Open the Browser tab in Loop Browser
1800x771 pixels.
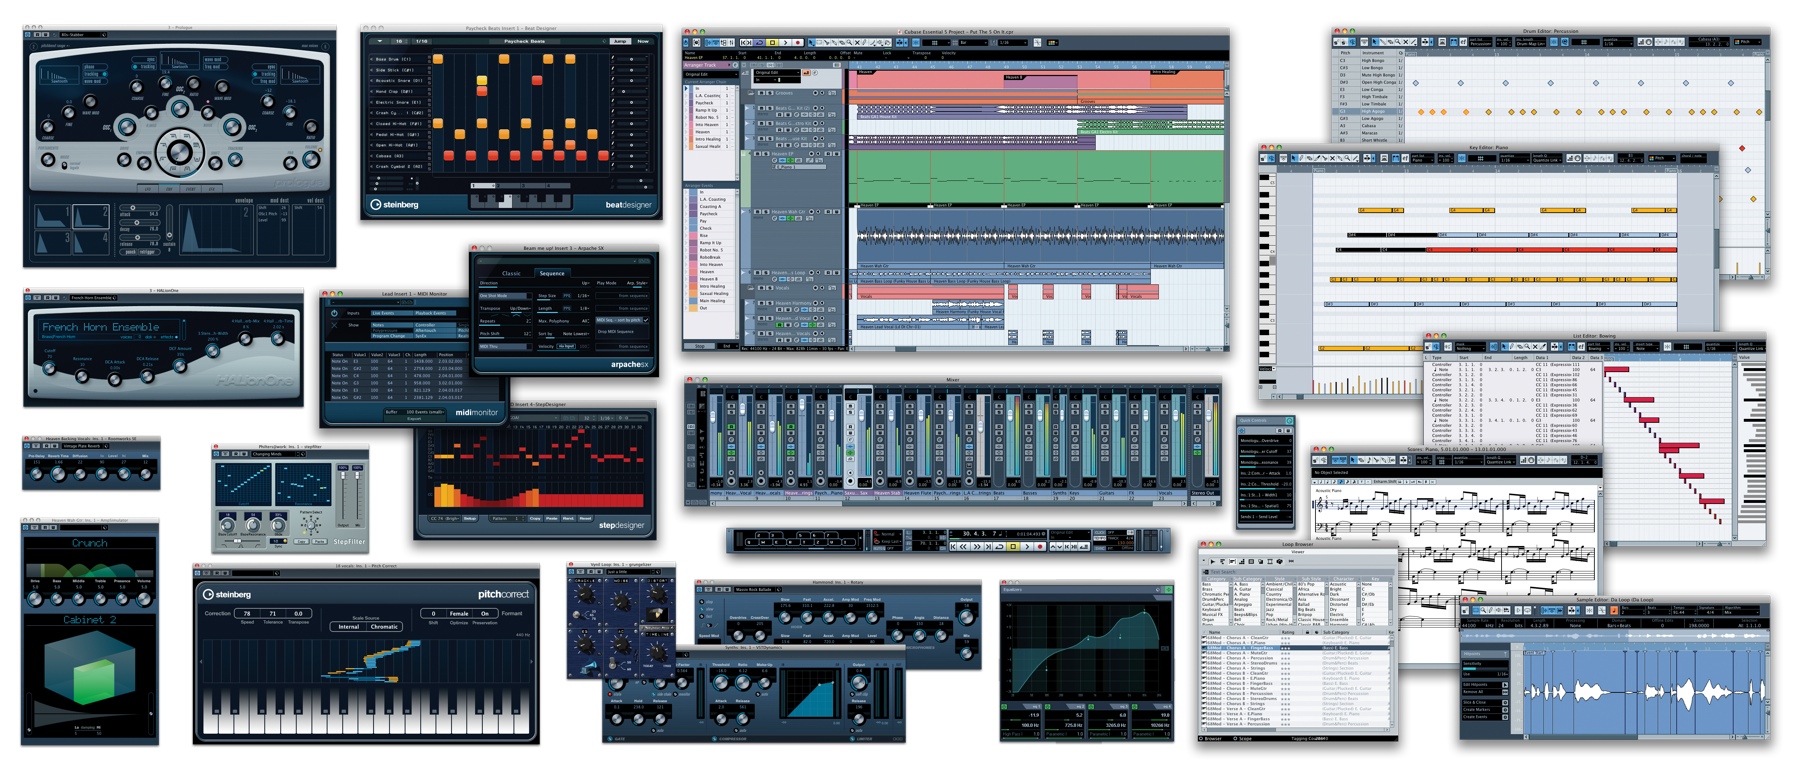[1210, 739]
